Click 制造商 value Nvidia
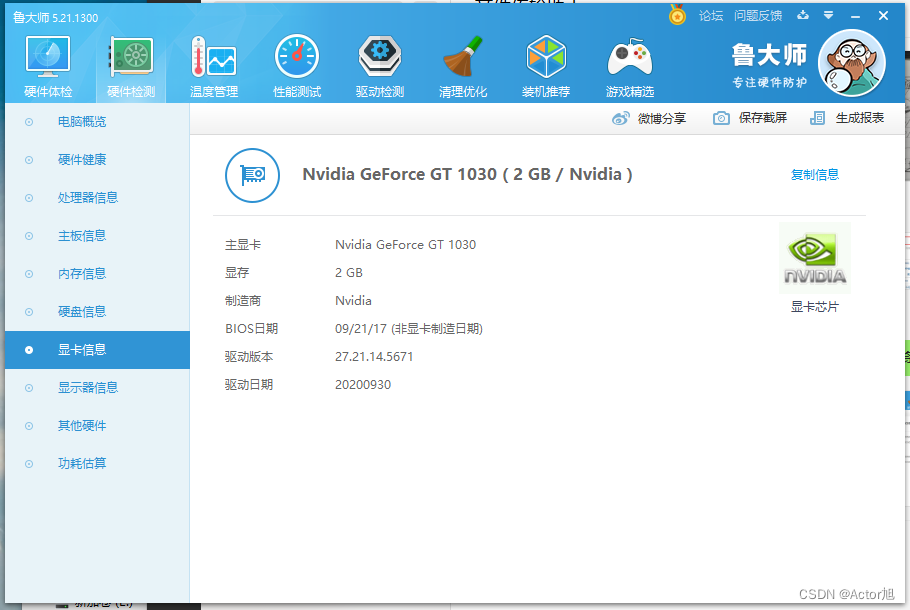Viewport: 910px width, 610px height. pyautogui.click(x=353, y=301)
